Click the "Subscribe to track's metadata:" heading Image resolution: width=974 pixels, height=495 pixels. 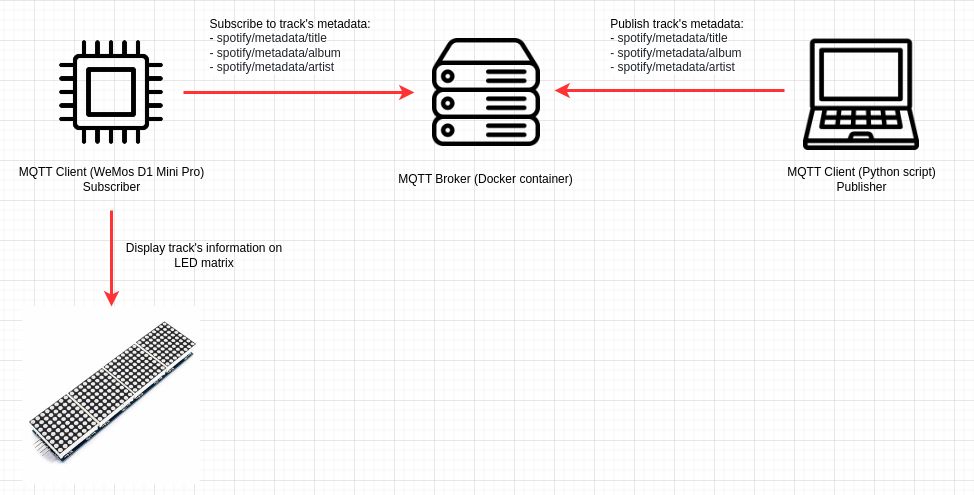click(289, 24)
